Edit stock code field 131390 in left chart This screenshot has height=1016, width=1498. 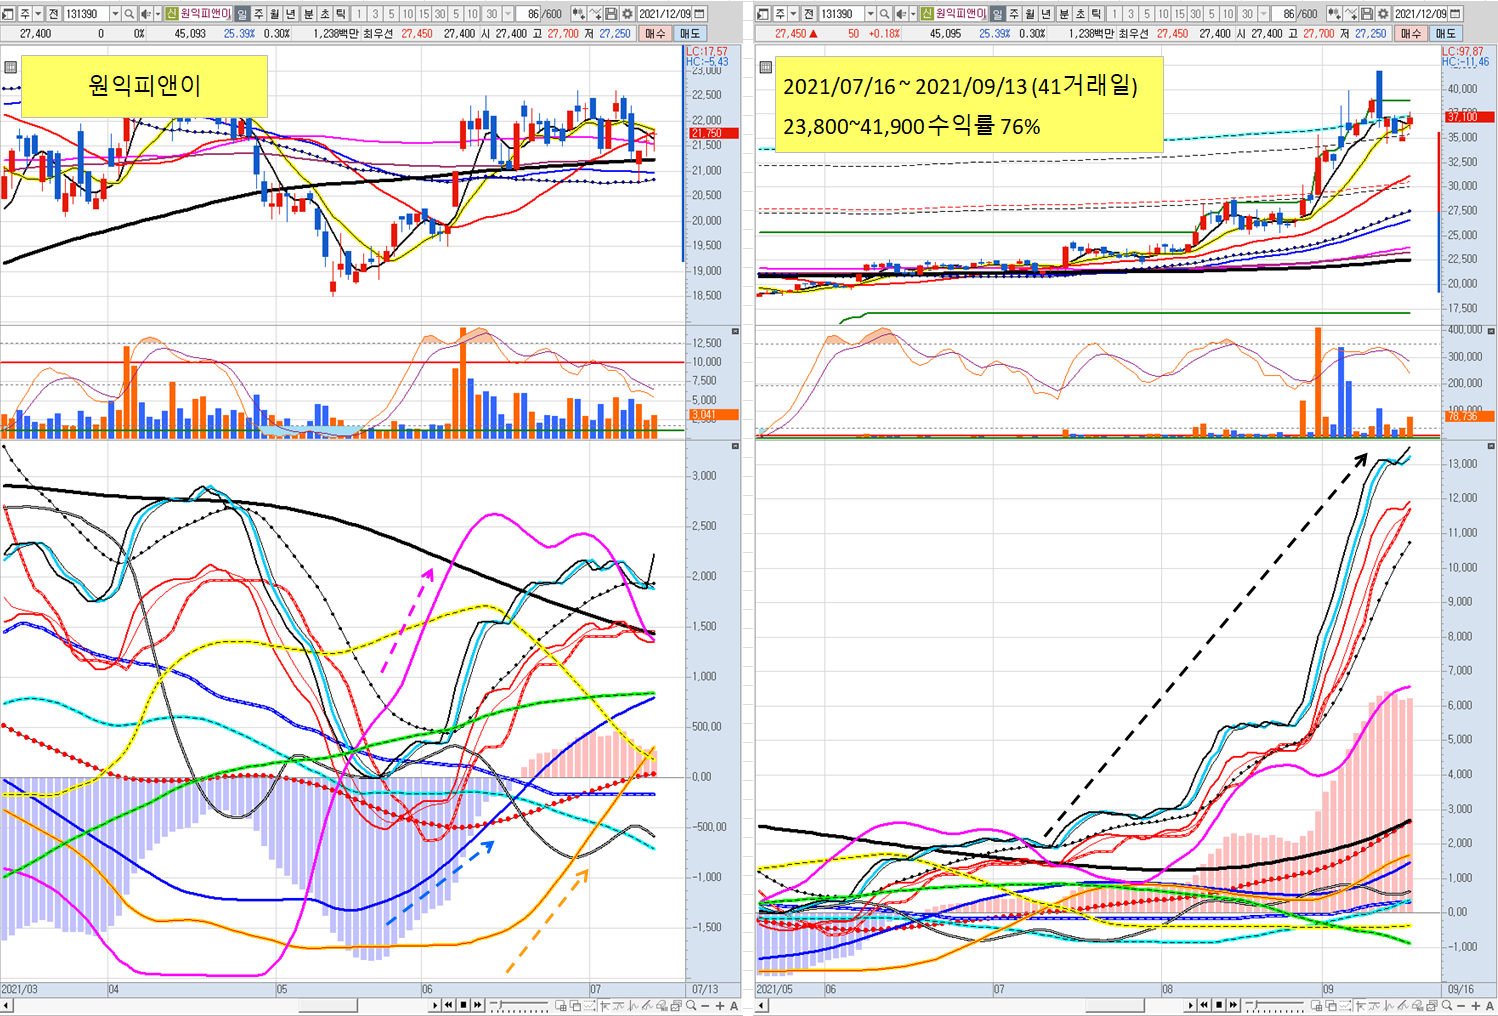click(86, 14)
